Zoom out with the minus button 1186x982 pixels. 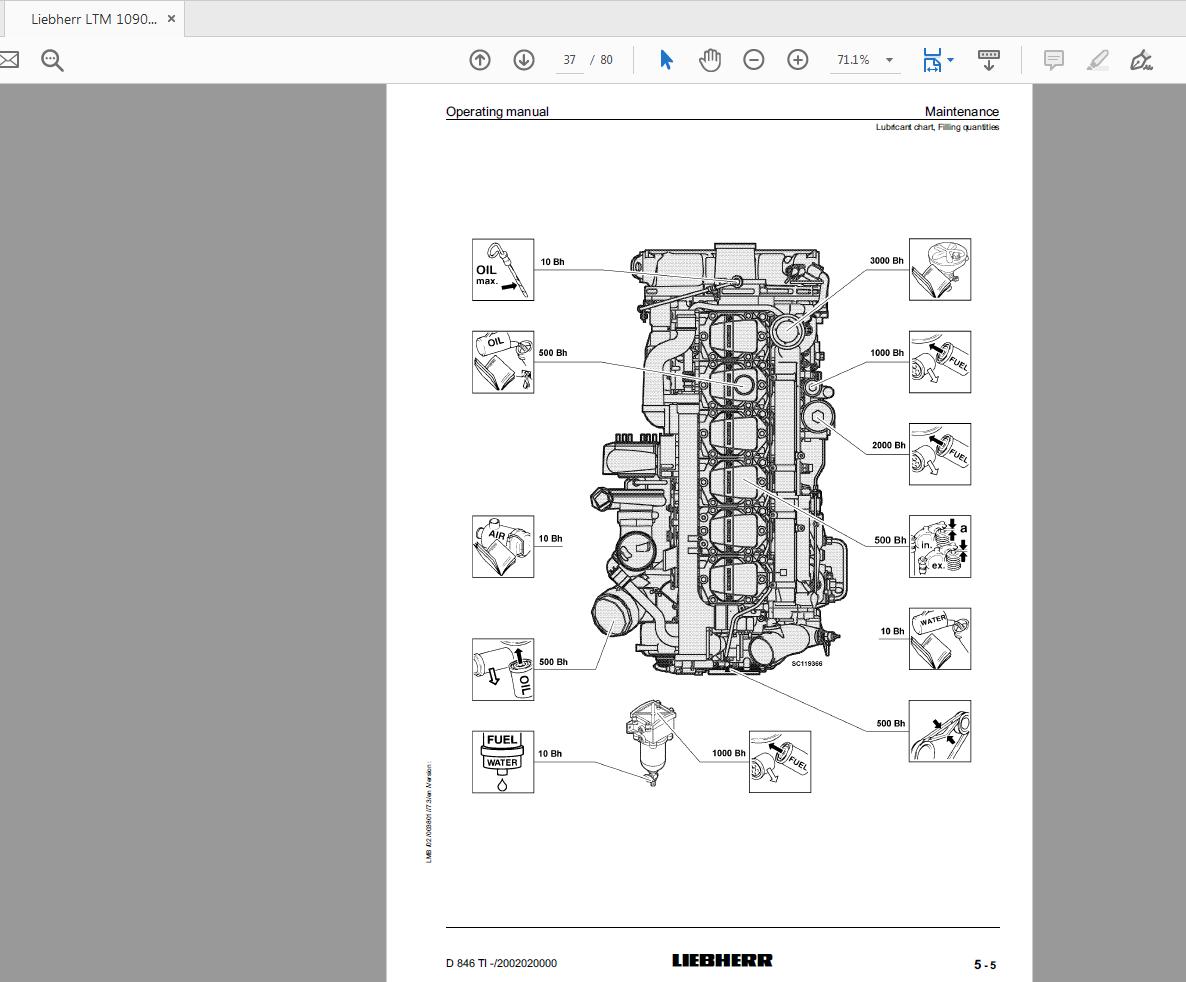coord(754,60)
